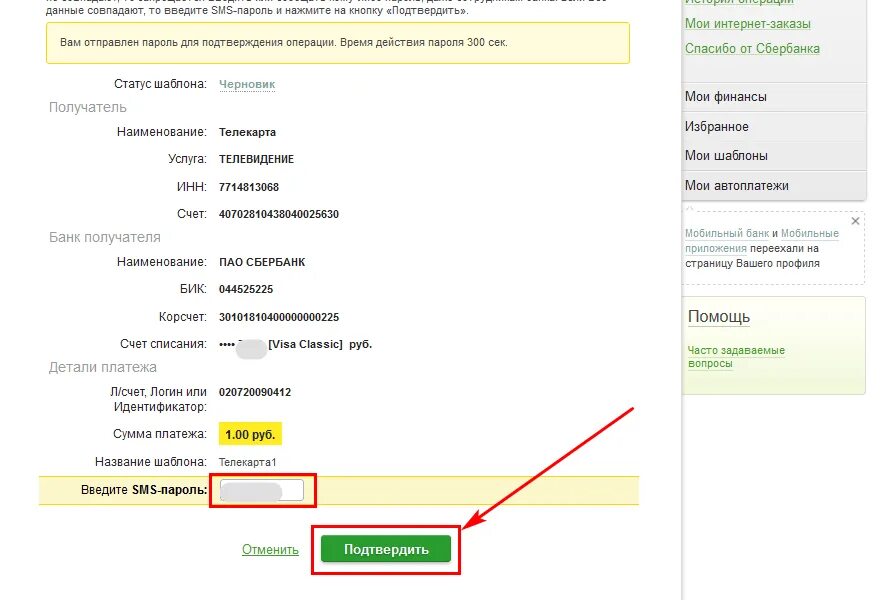Click the template name Телекарта1

[x=248, y=462]
